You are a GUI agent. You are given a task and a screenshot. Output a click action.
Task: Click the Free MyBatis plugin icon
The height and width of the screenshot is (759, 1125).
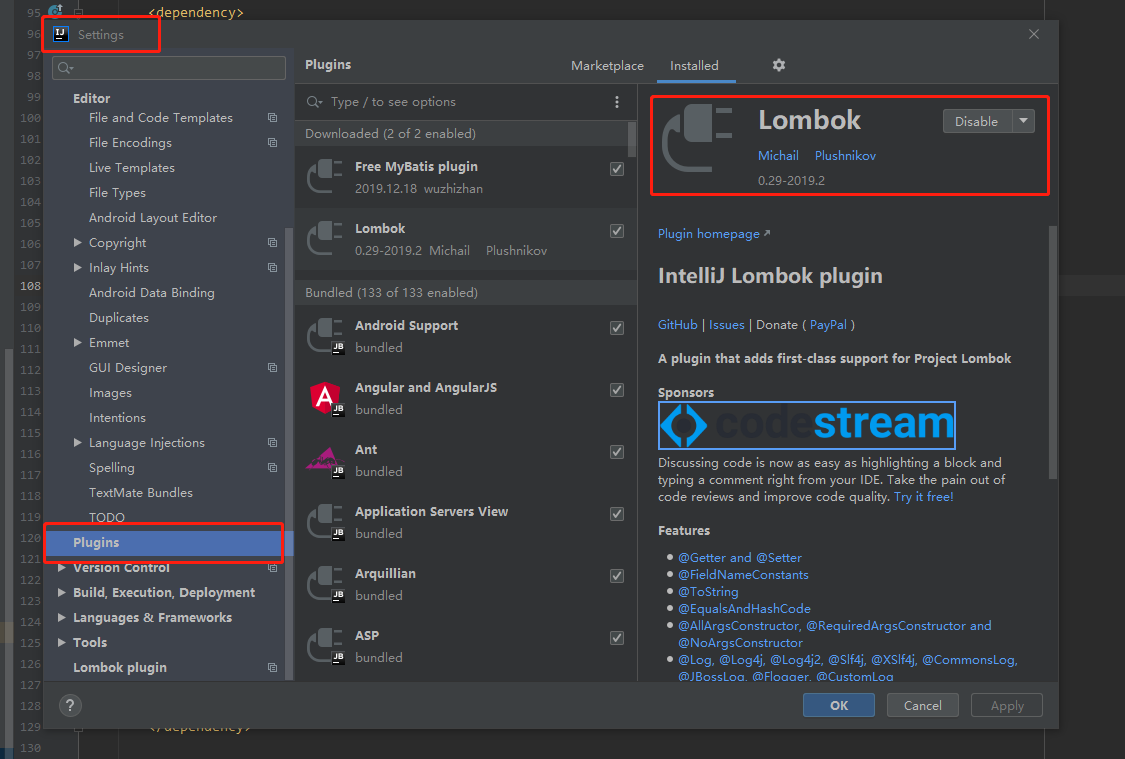pos(325,177)
